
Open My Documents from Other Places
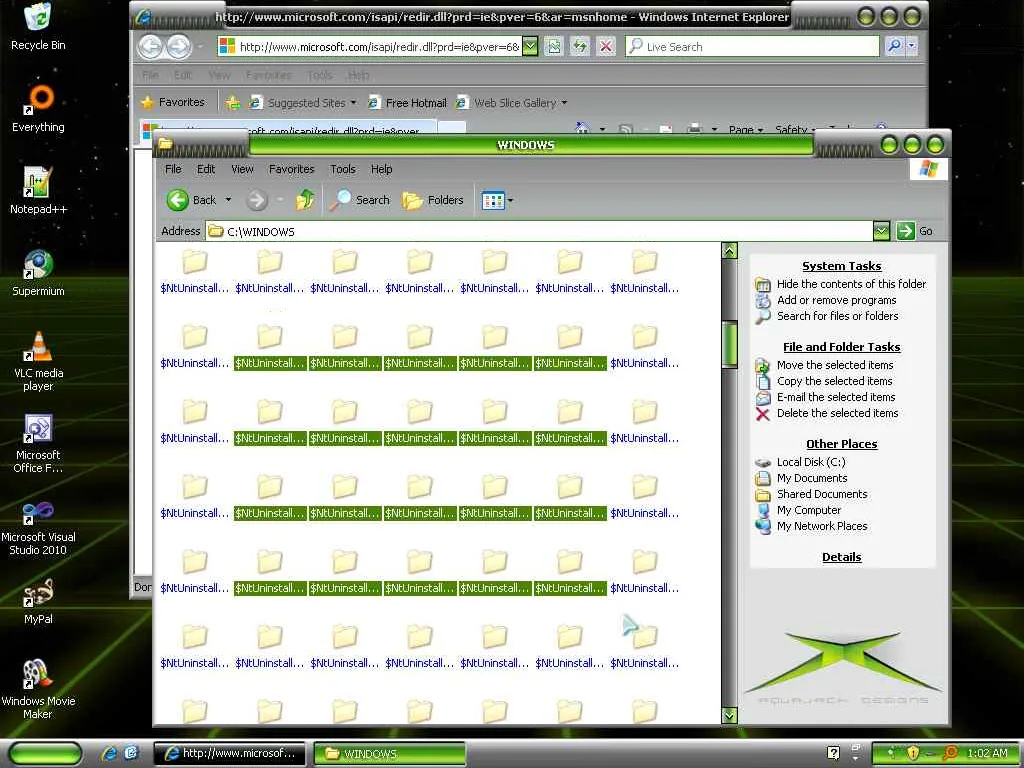pyautogui.click(x=812, y=478)
